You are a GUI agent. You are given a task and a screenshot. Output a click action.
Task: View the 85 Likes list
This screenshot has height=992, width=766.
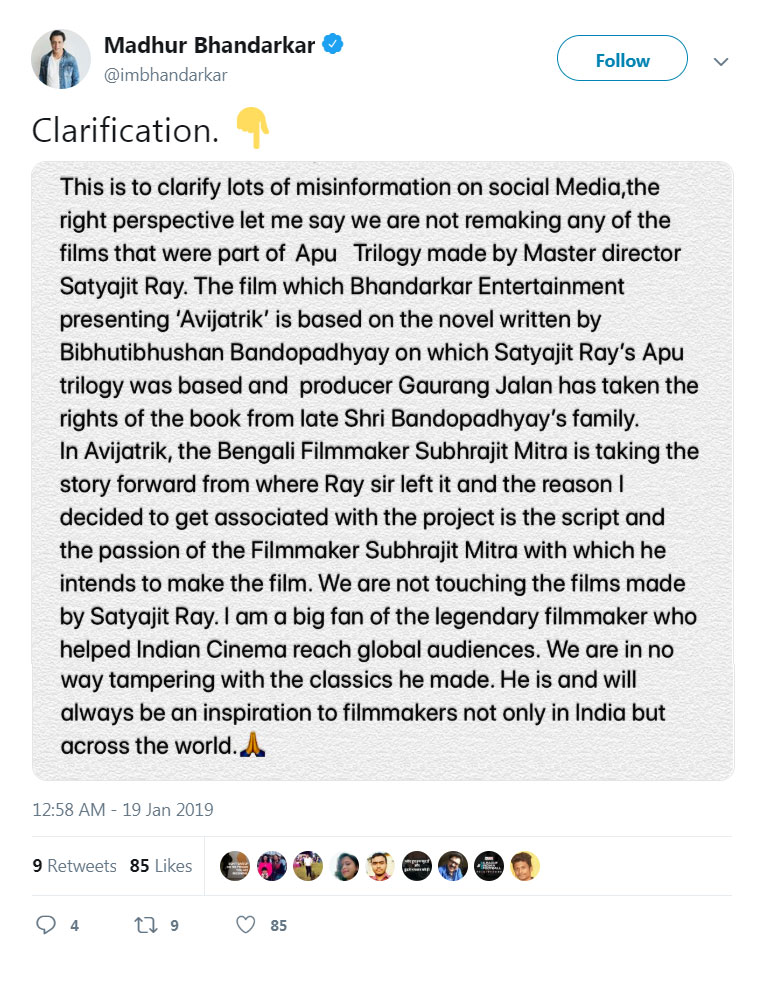(x=161, y=866)
